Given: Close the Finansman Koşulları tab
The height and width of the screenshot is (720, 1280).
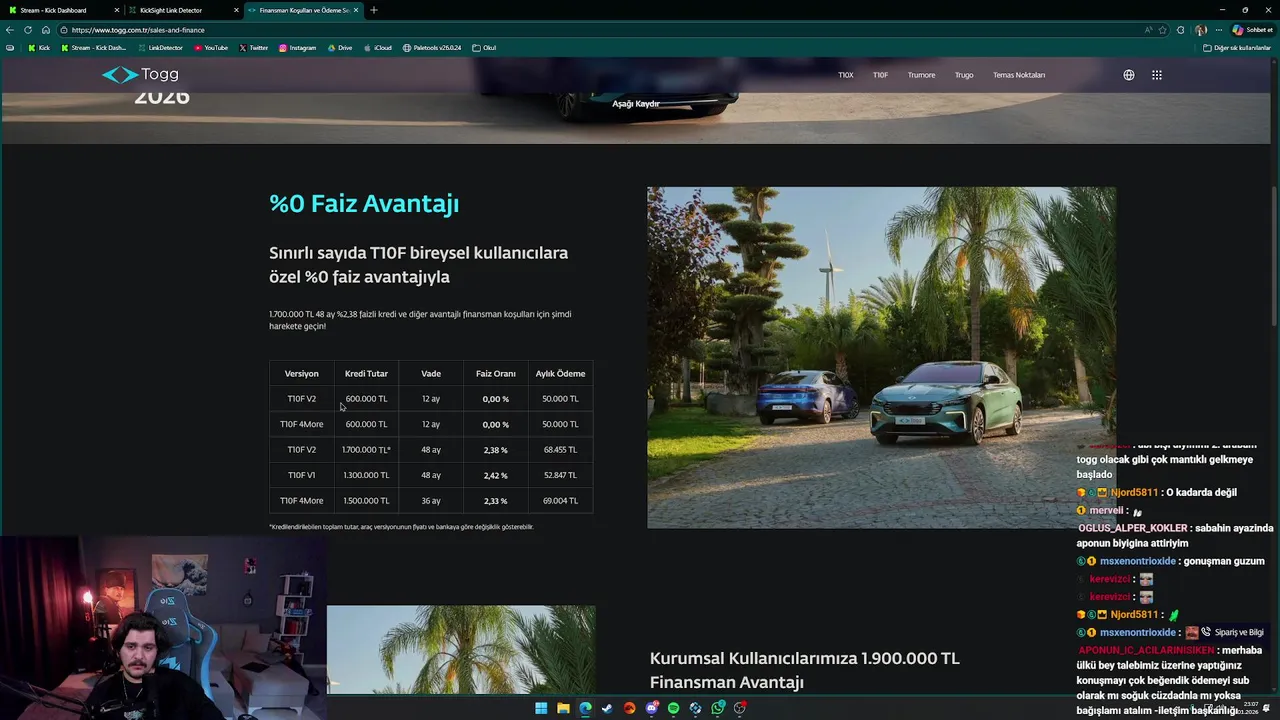Looking at the screenshot, I should [356, 10].
